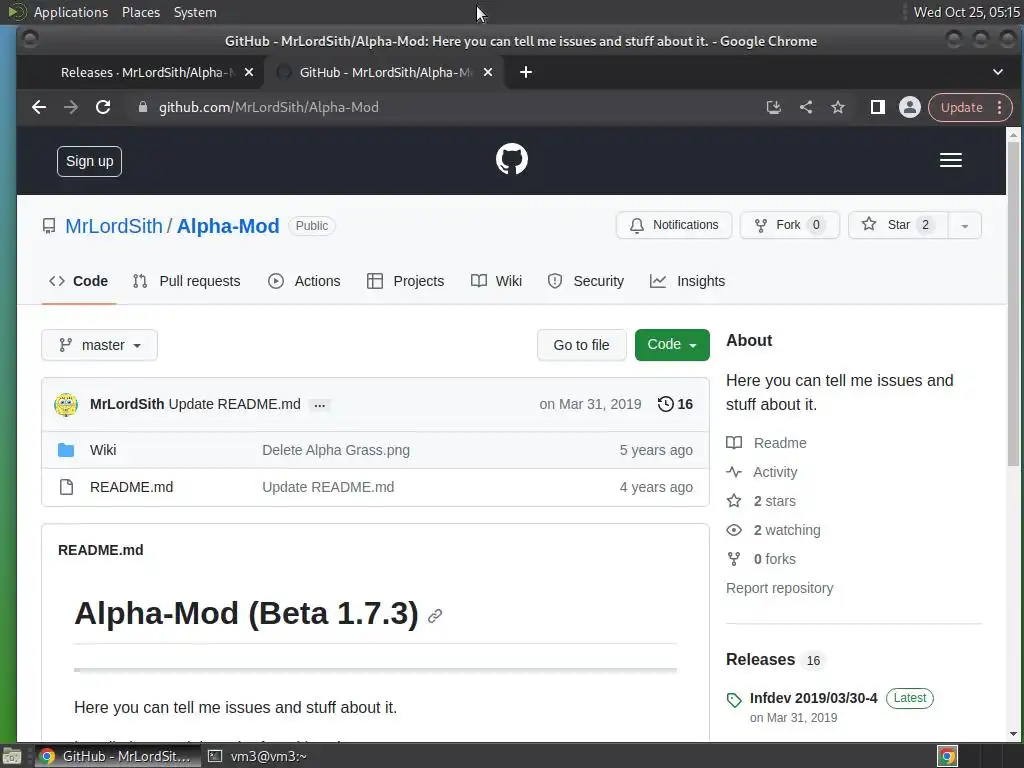Click the Infdev release tag icon

pos(734,700)
